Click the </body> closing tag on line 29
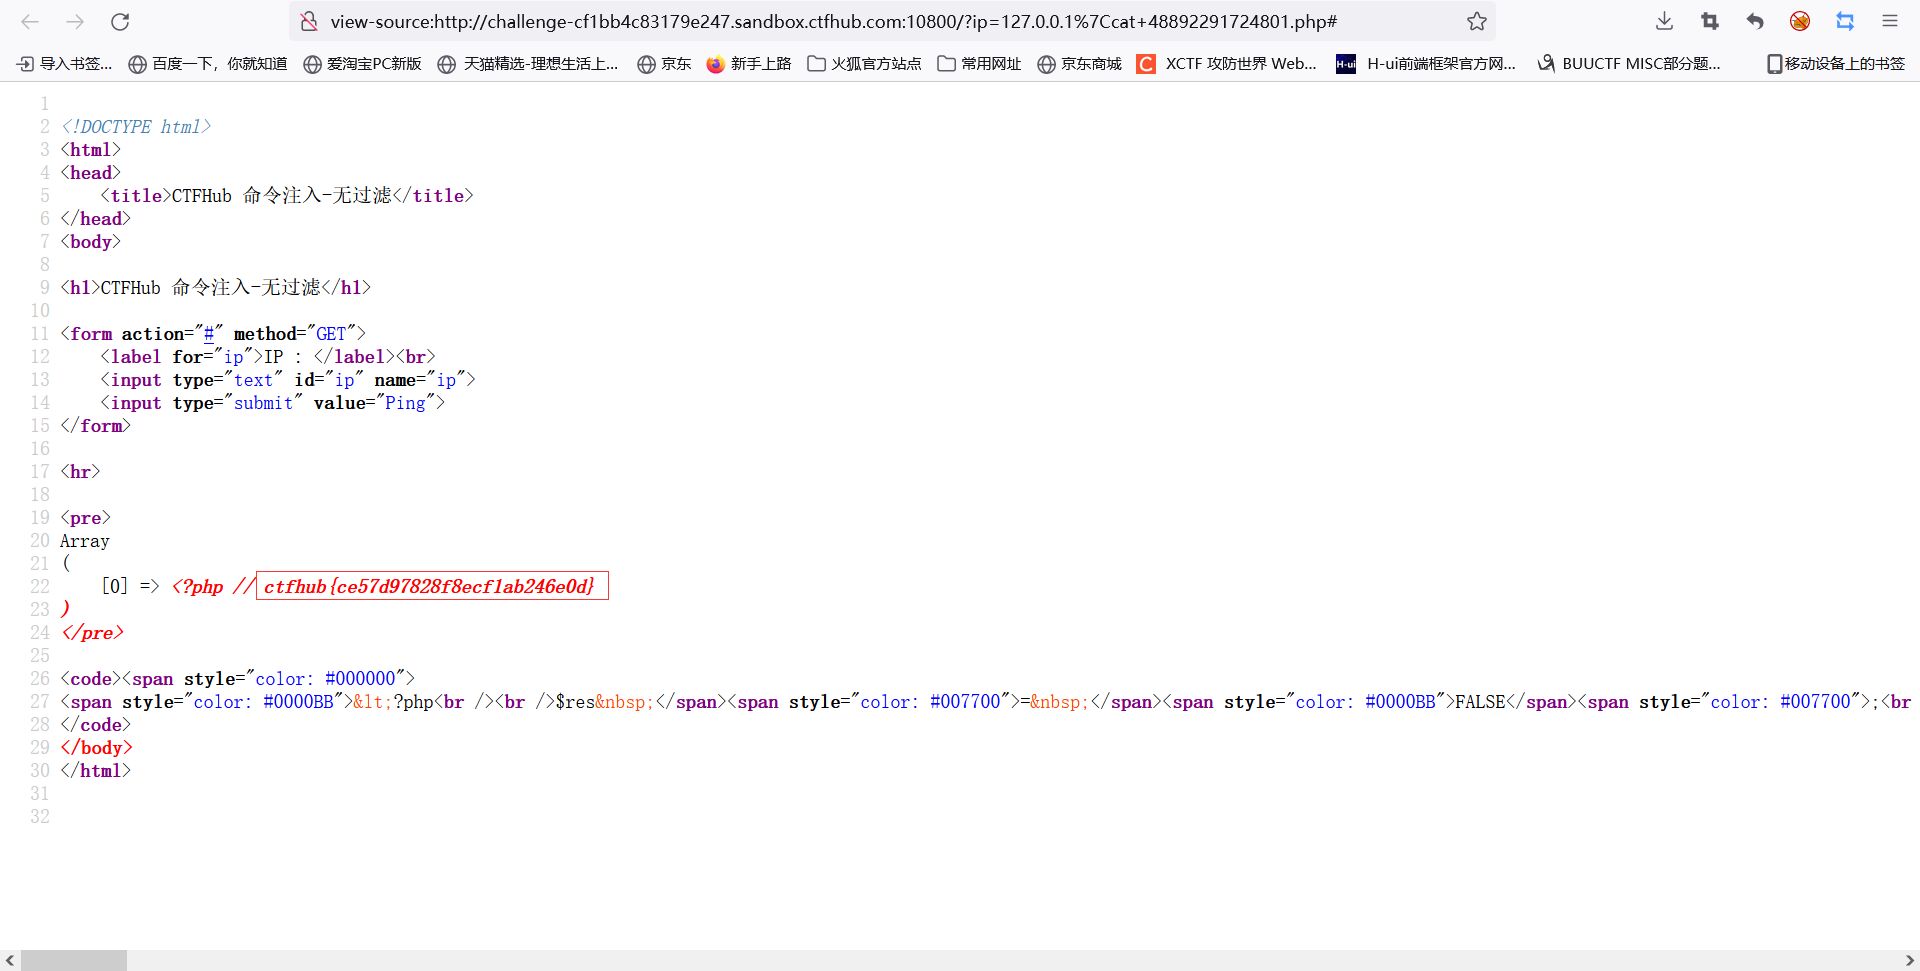 (96, 748)
